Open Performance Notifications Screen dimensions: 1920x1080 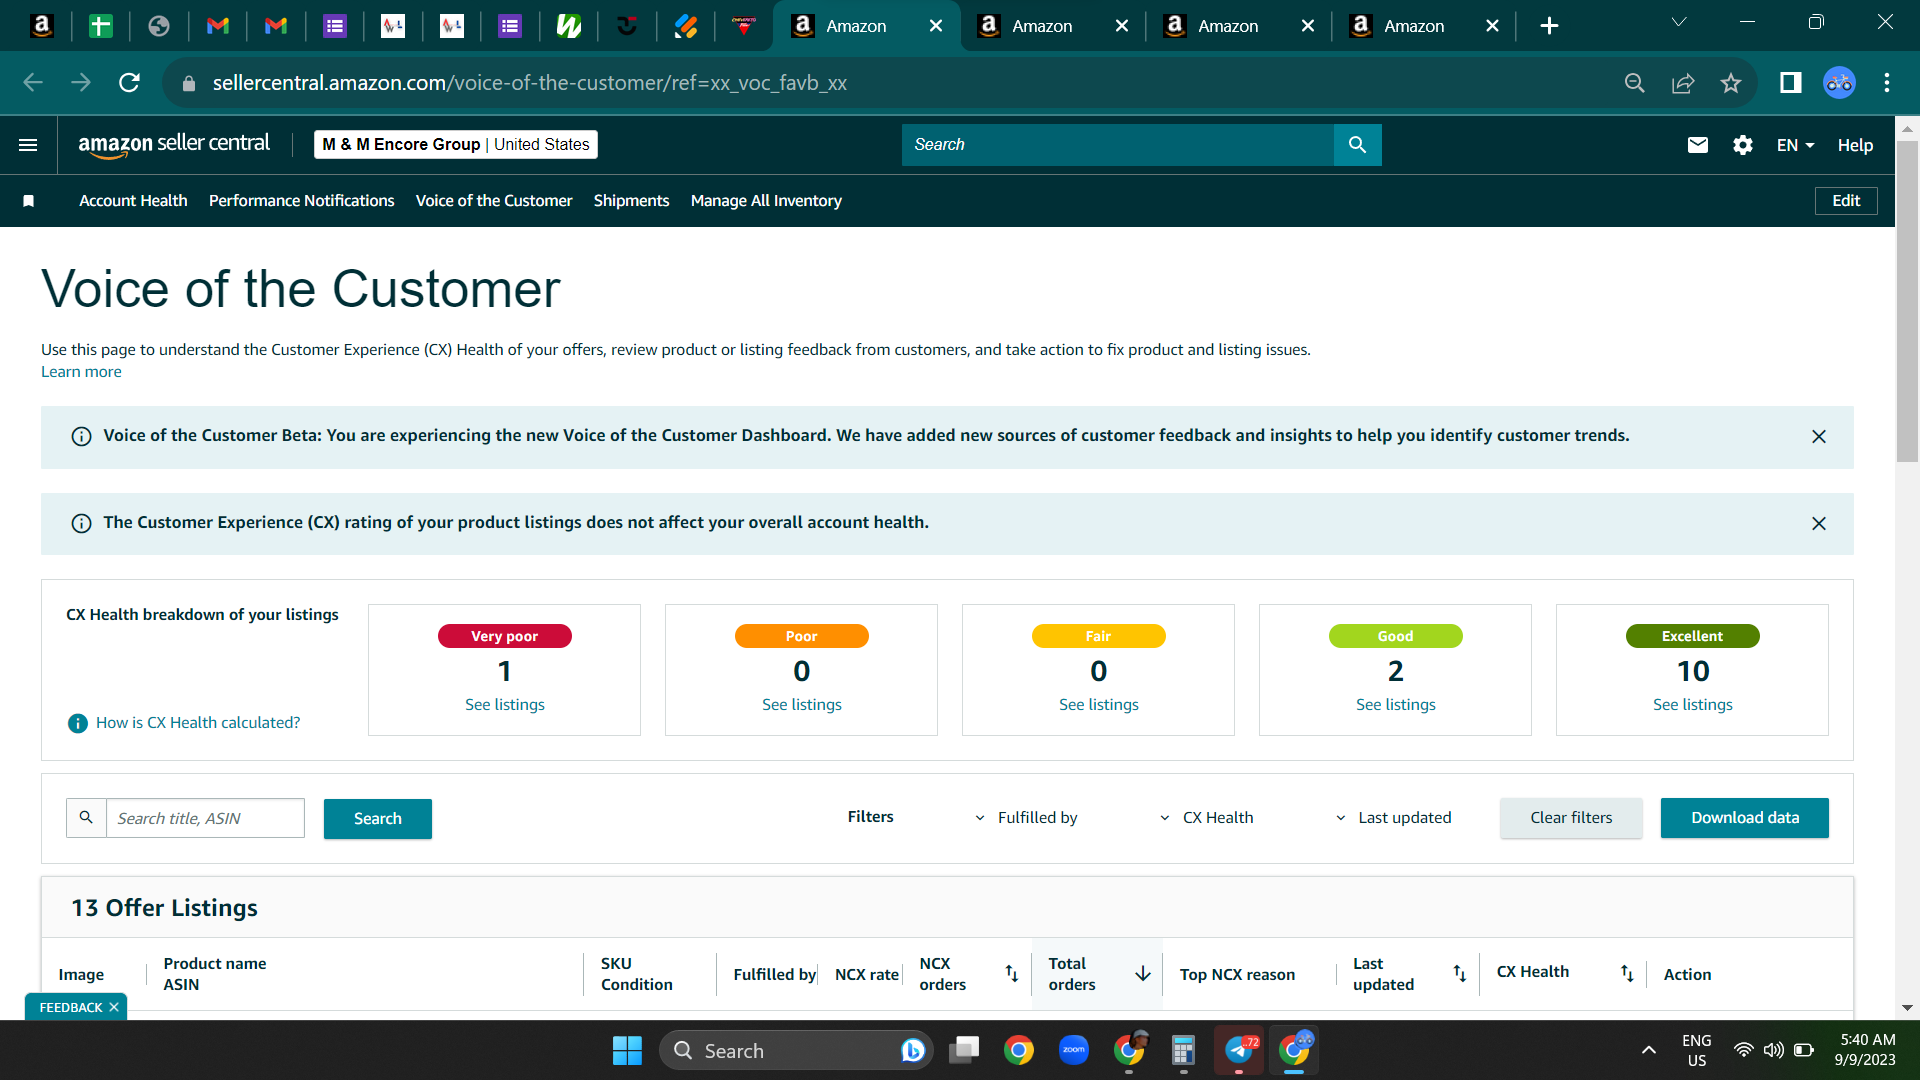(302, 201)
